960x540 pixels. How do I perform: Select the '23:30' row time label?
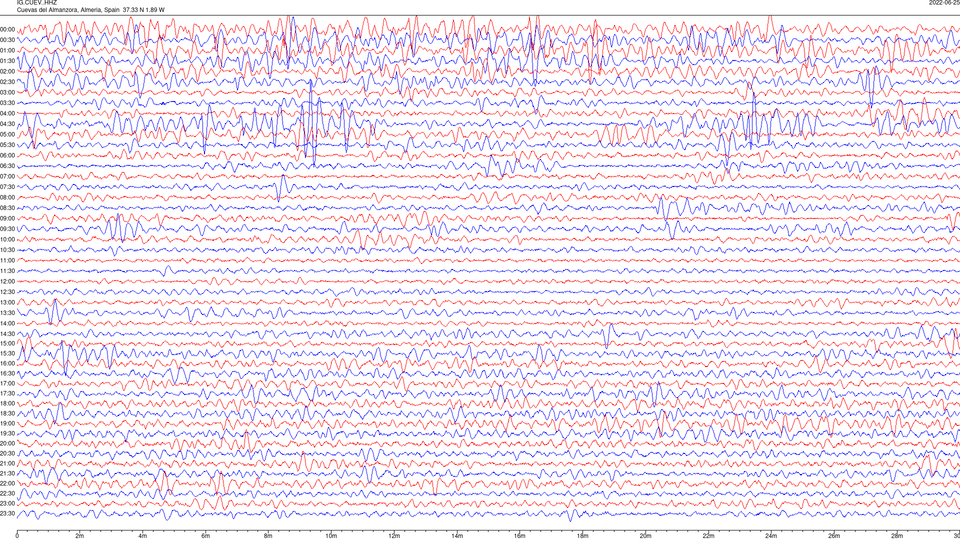click(x=7, y=514)
